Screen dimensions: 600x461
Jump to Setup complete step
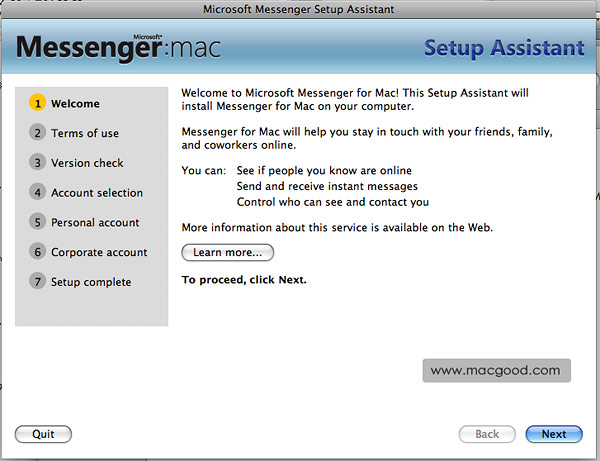pos(91,282)
